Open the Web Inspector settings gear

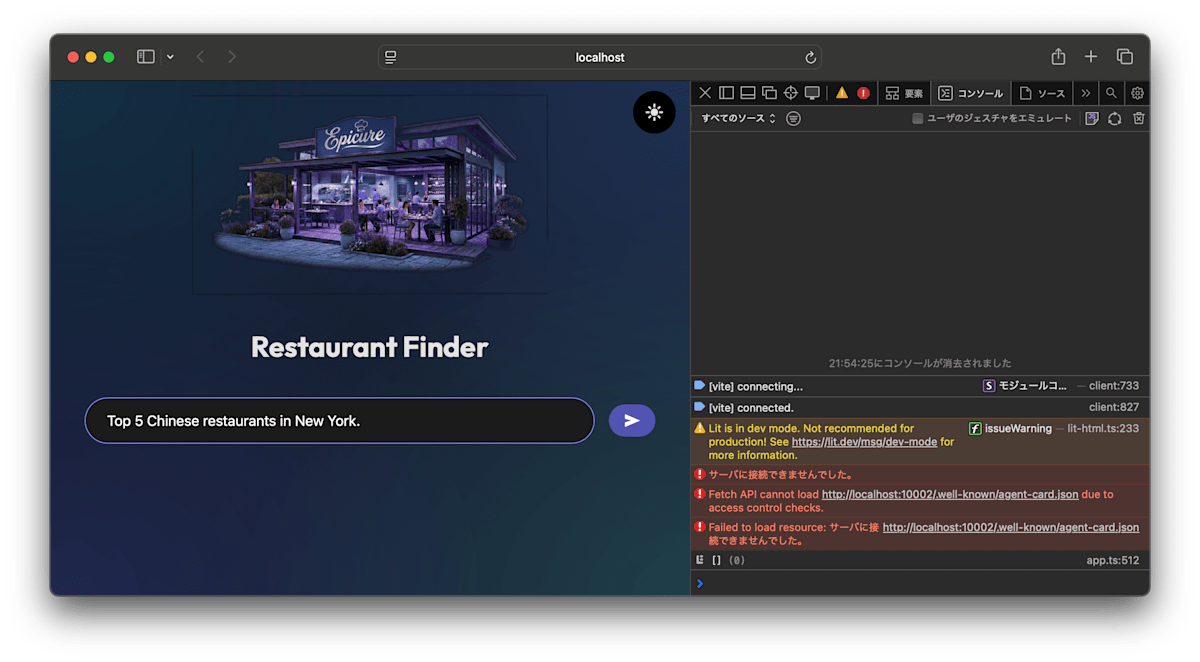[x=1137, y=92]
